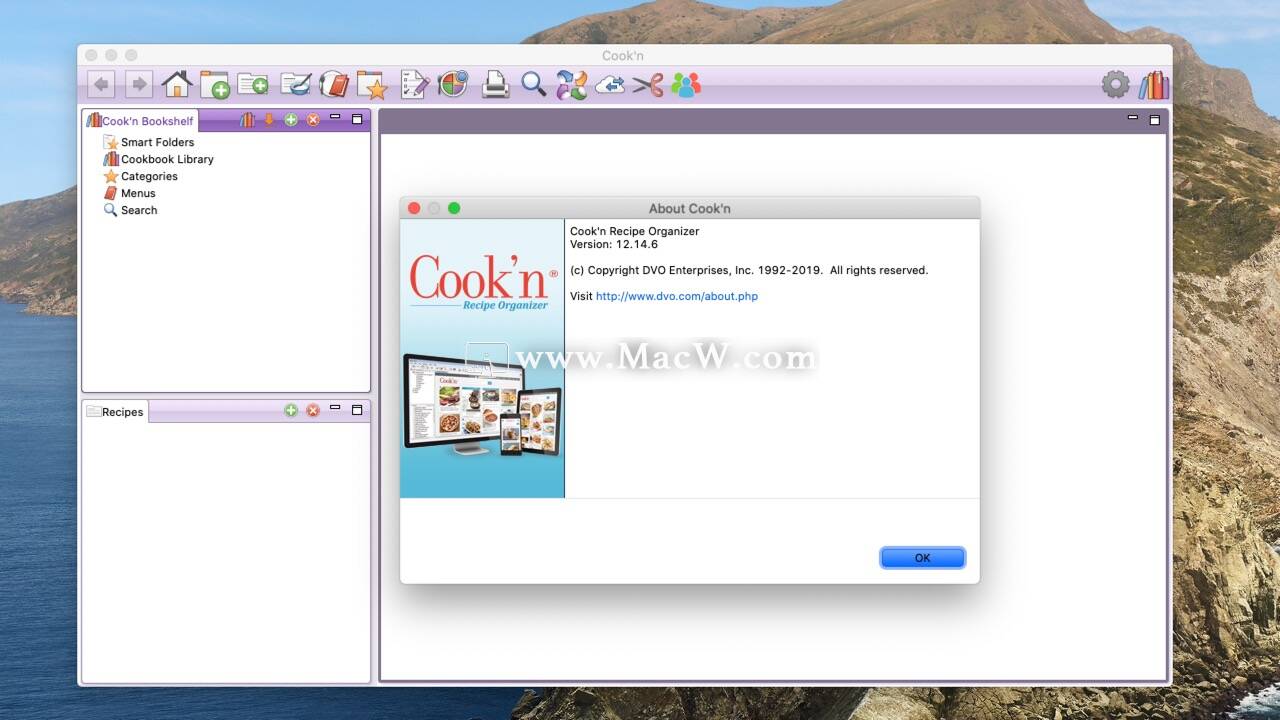Minimize the right content panel
Screen dimensions: 1280x720
point(1133,118)
